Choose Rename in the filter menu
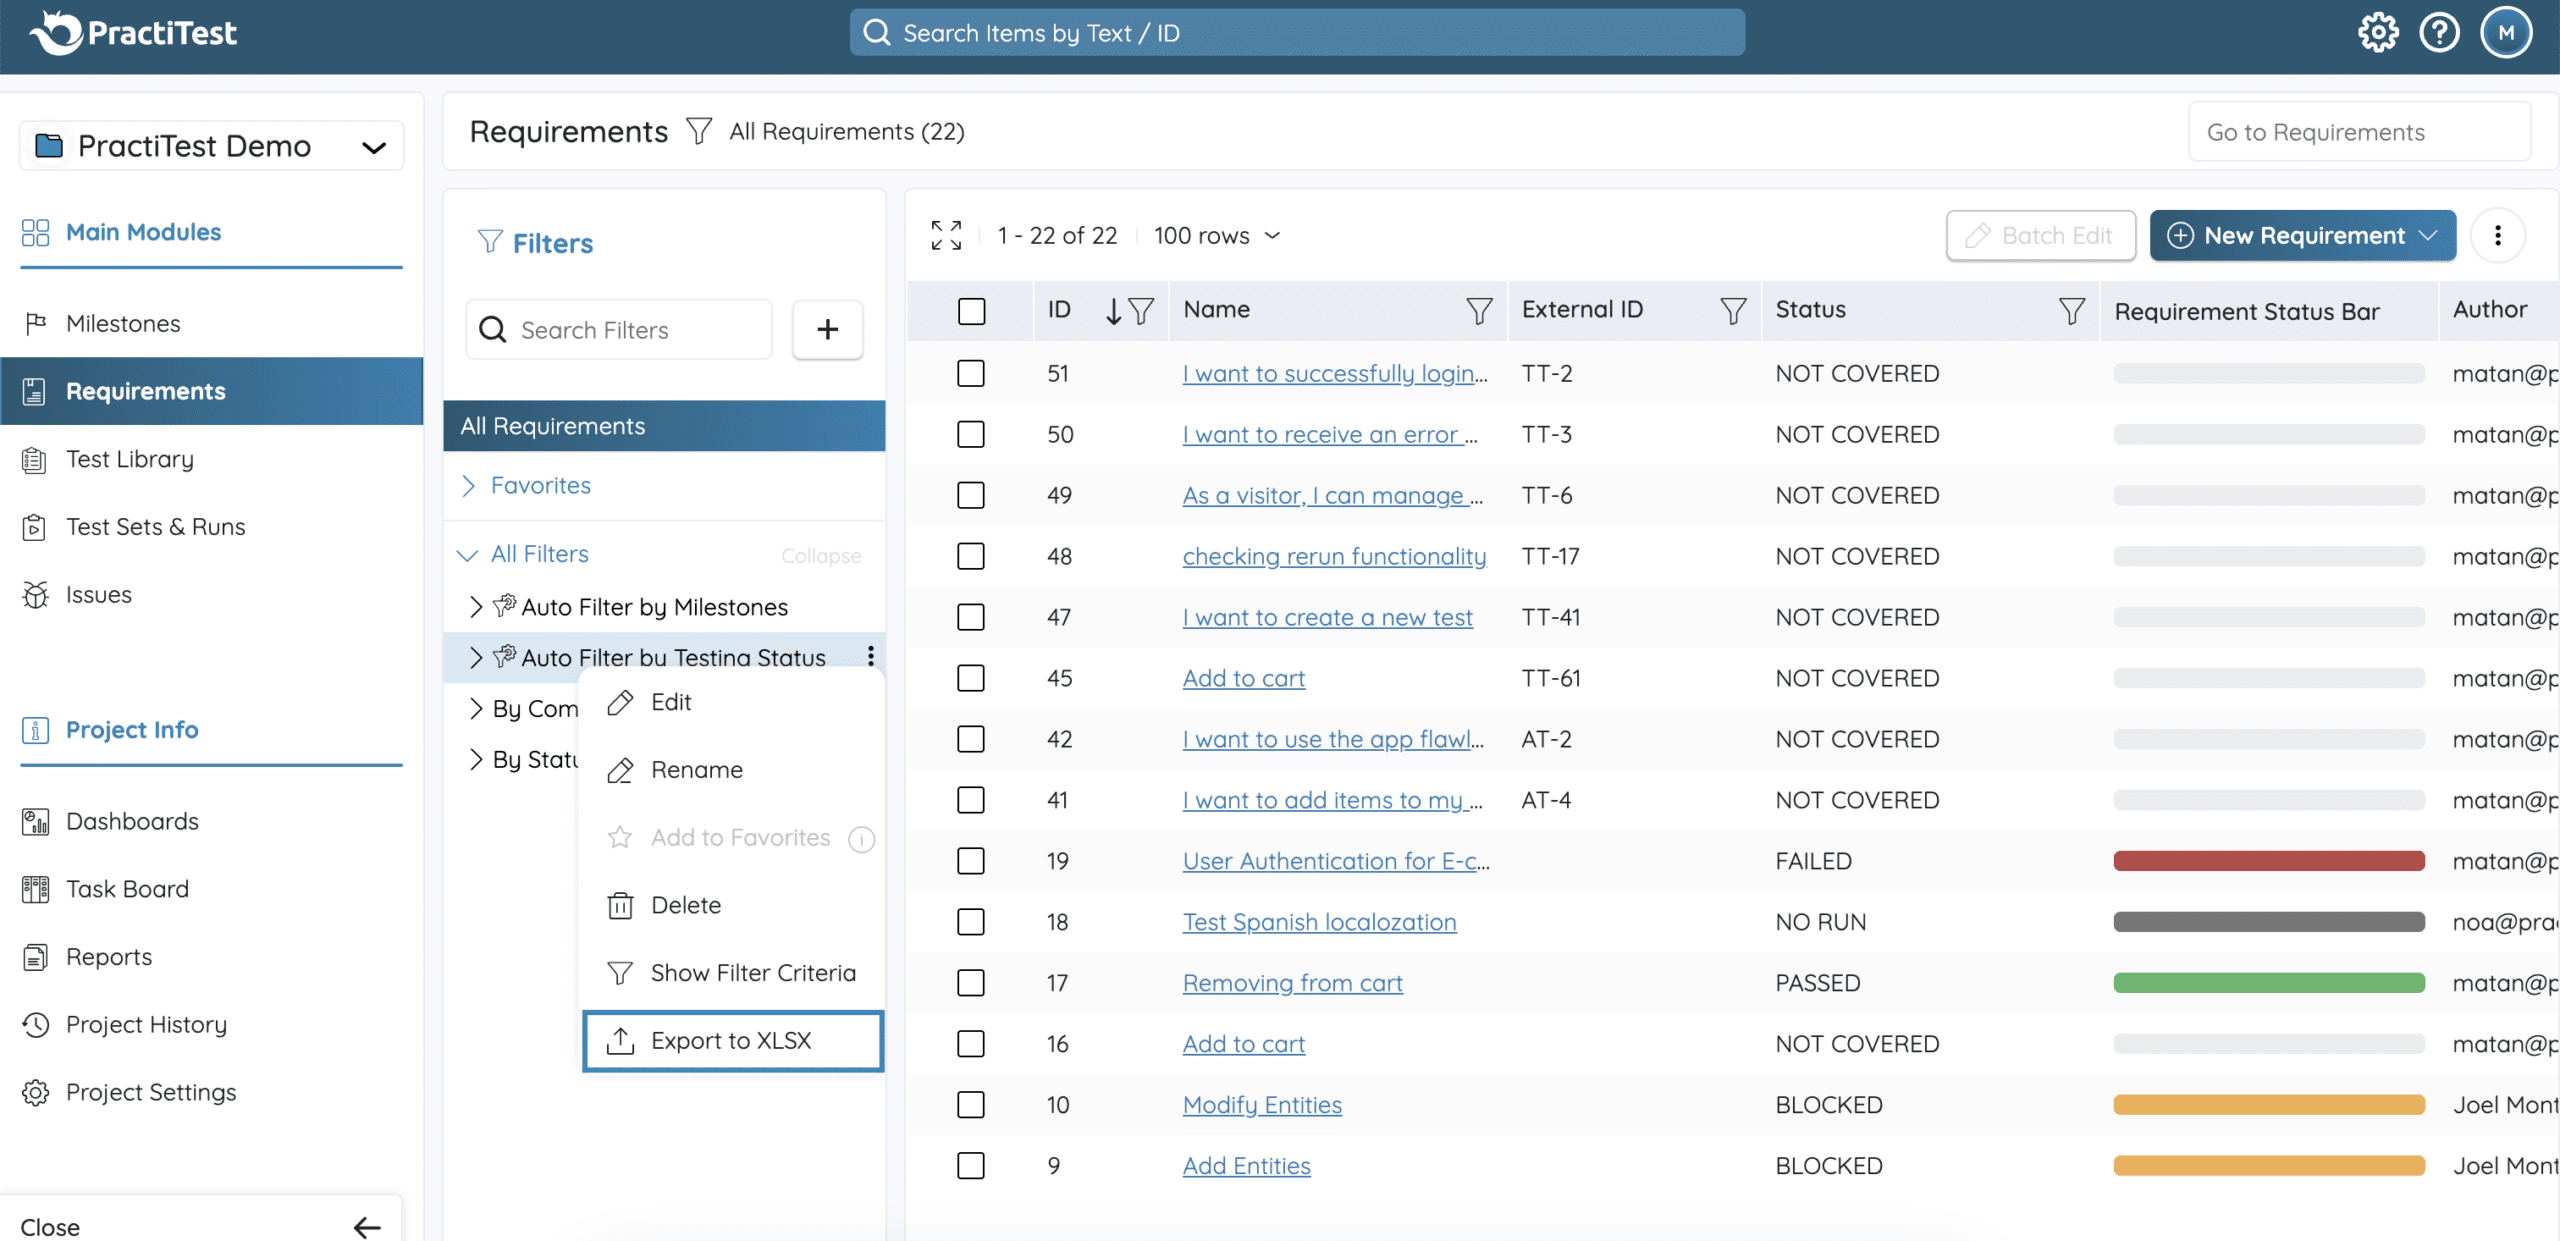 (733, 770)
